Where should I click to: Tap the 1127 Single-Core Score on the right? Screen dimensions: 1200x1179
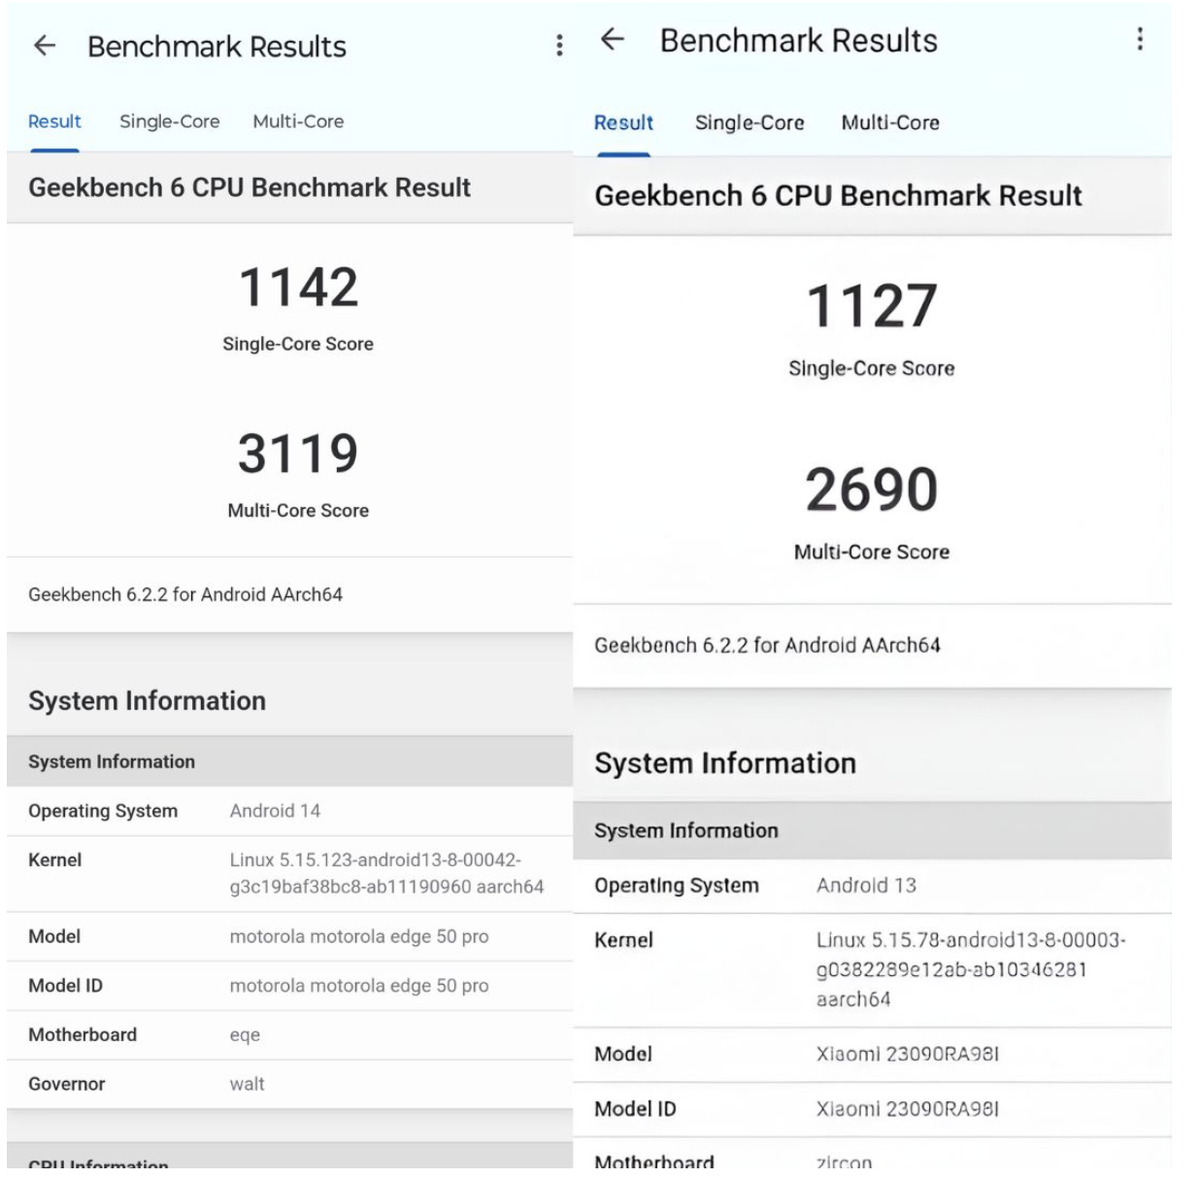pyautogui.click(x=873, y=305)
